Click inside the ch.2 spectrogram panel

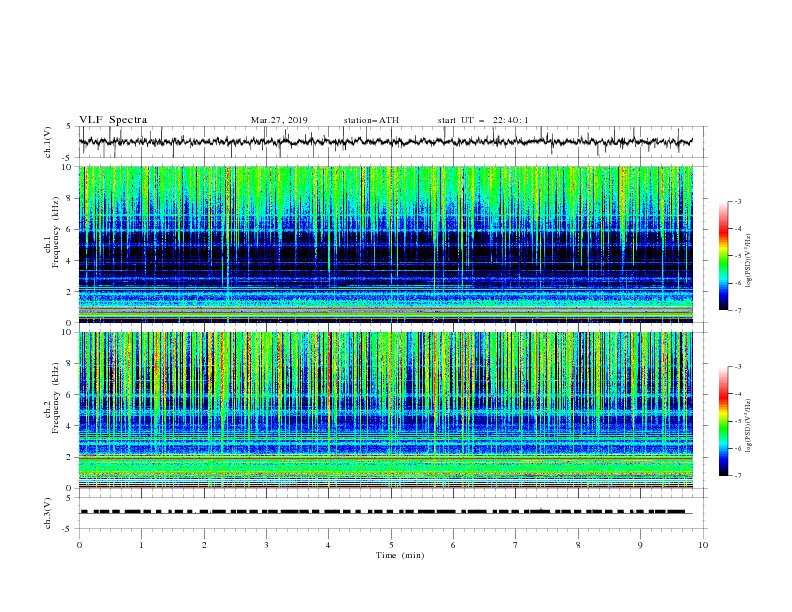point(386,410)
